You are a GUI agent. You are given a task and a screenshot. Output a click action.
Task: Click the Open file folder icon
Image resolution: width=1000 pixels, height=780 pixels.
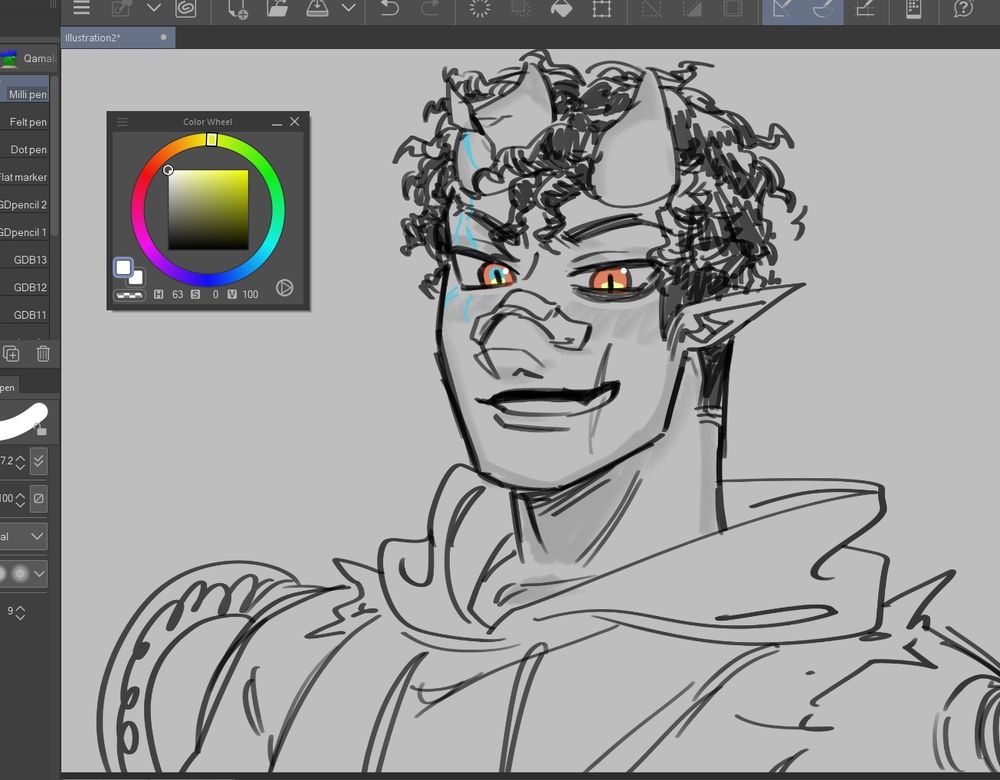pos(277,8)
